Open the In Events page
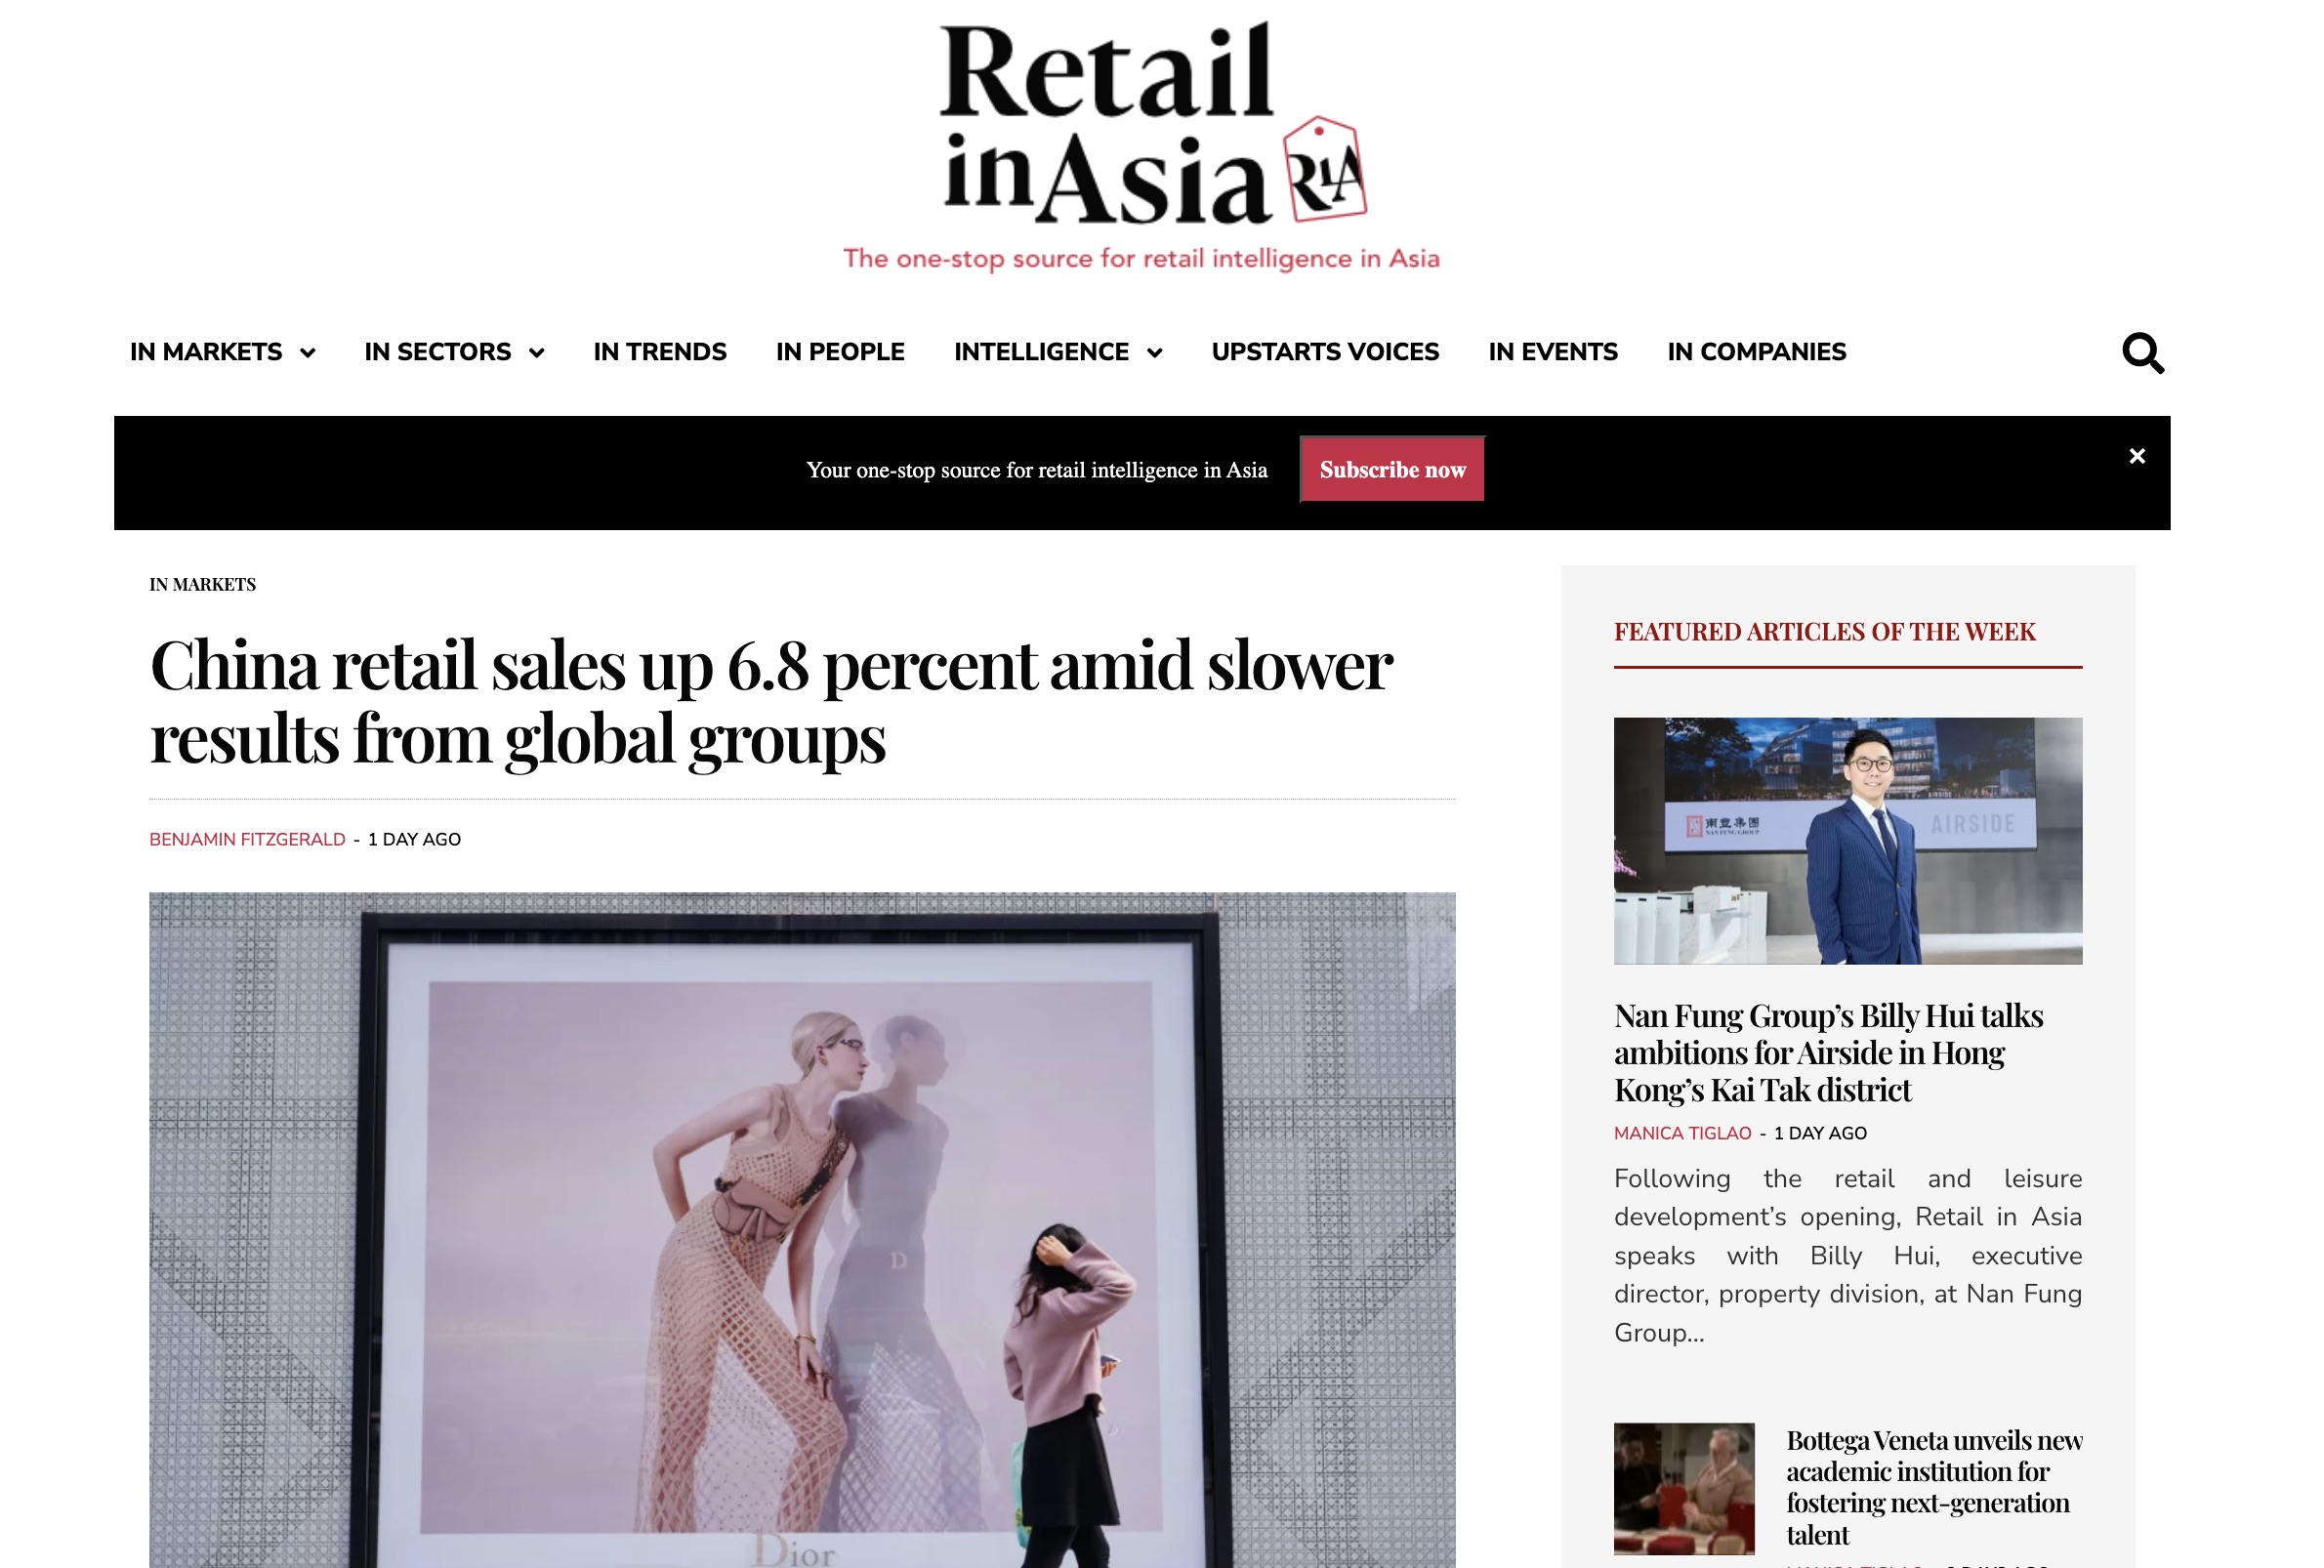This screenshot has width=2324, height=1568. coord(1553,352)
